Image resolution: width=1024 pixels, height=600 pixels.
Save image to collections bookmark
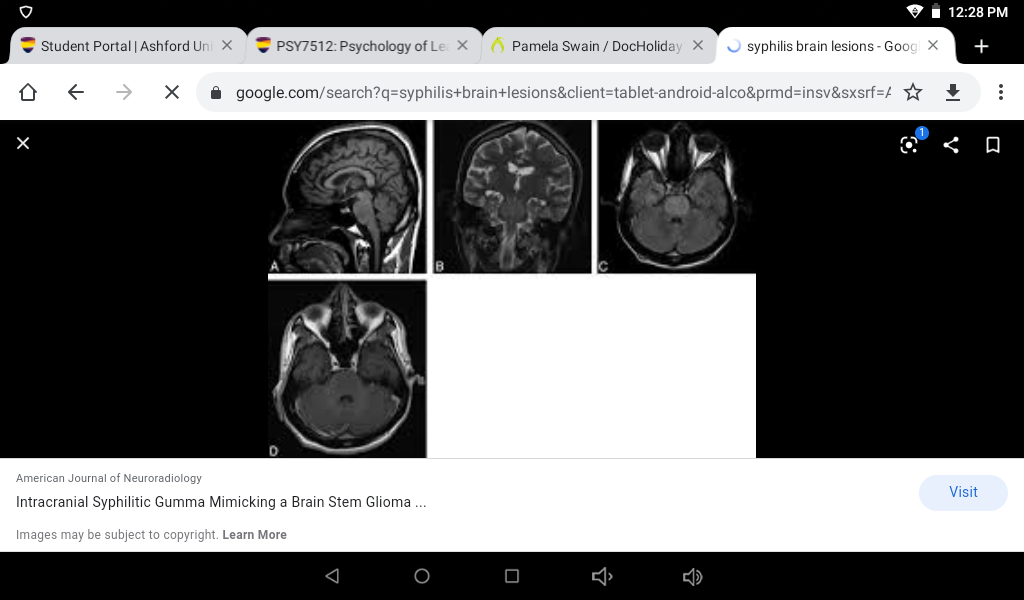[x=993, y=144]
